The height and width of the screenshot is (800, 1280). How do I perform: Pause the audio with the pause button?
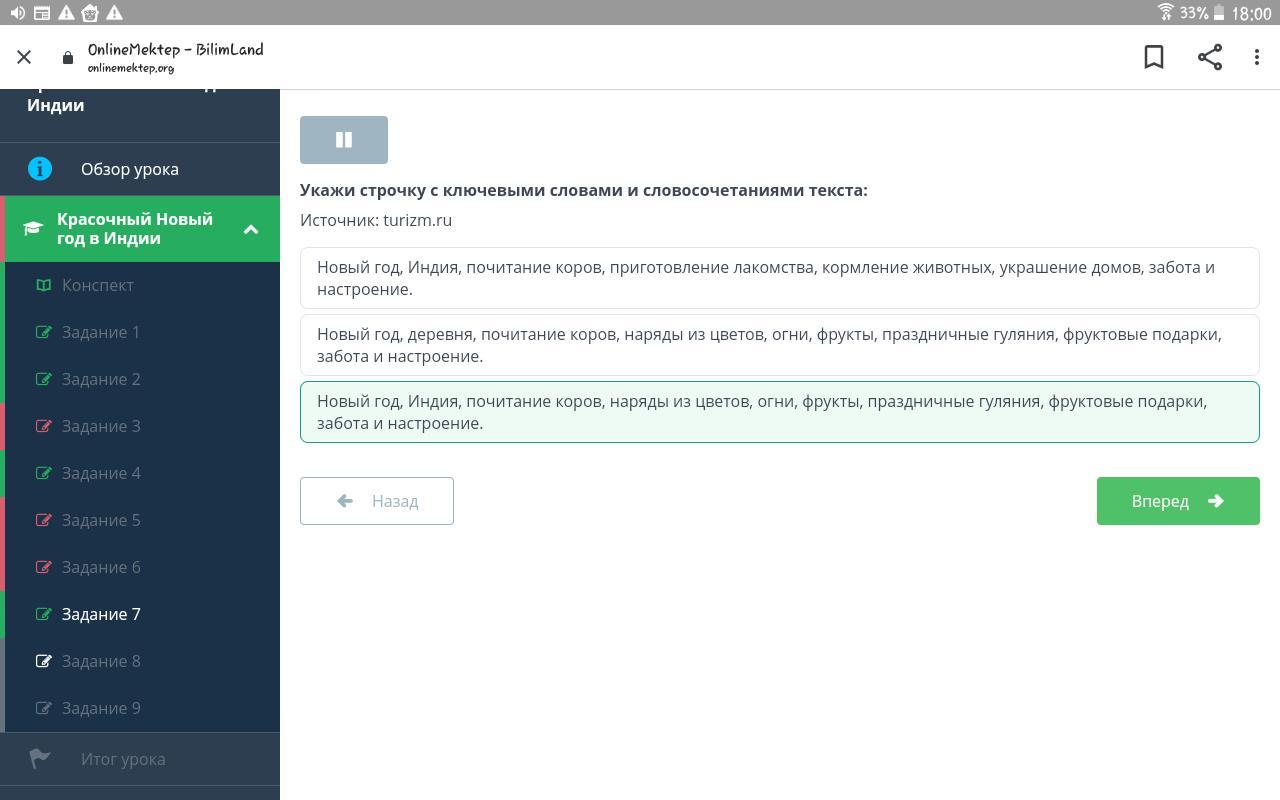coord(343,140)
